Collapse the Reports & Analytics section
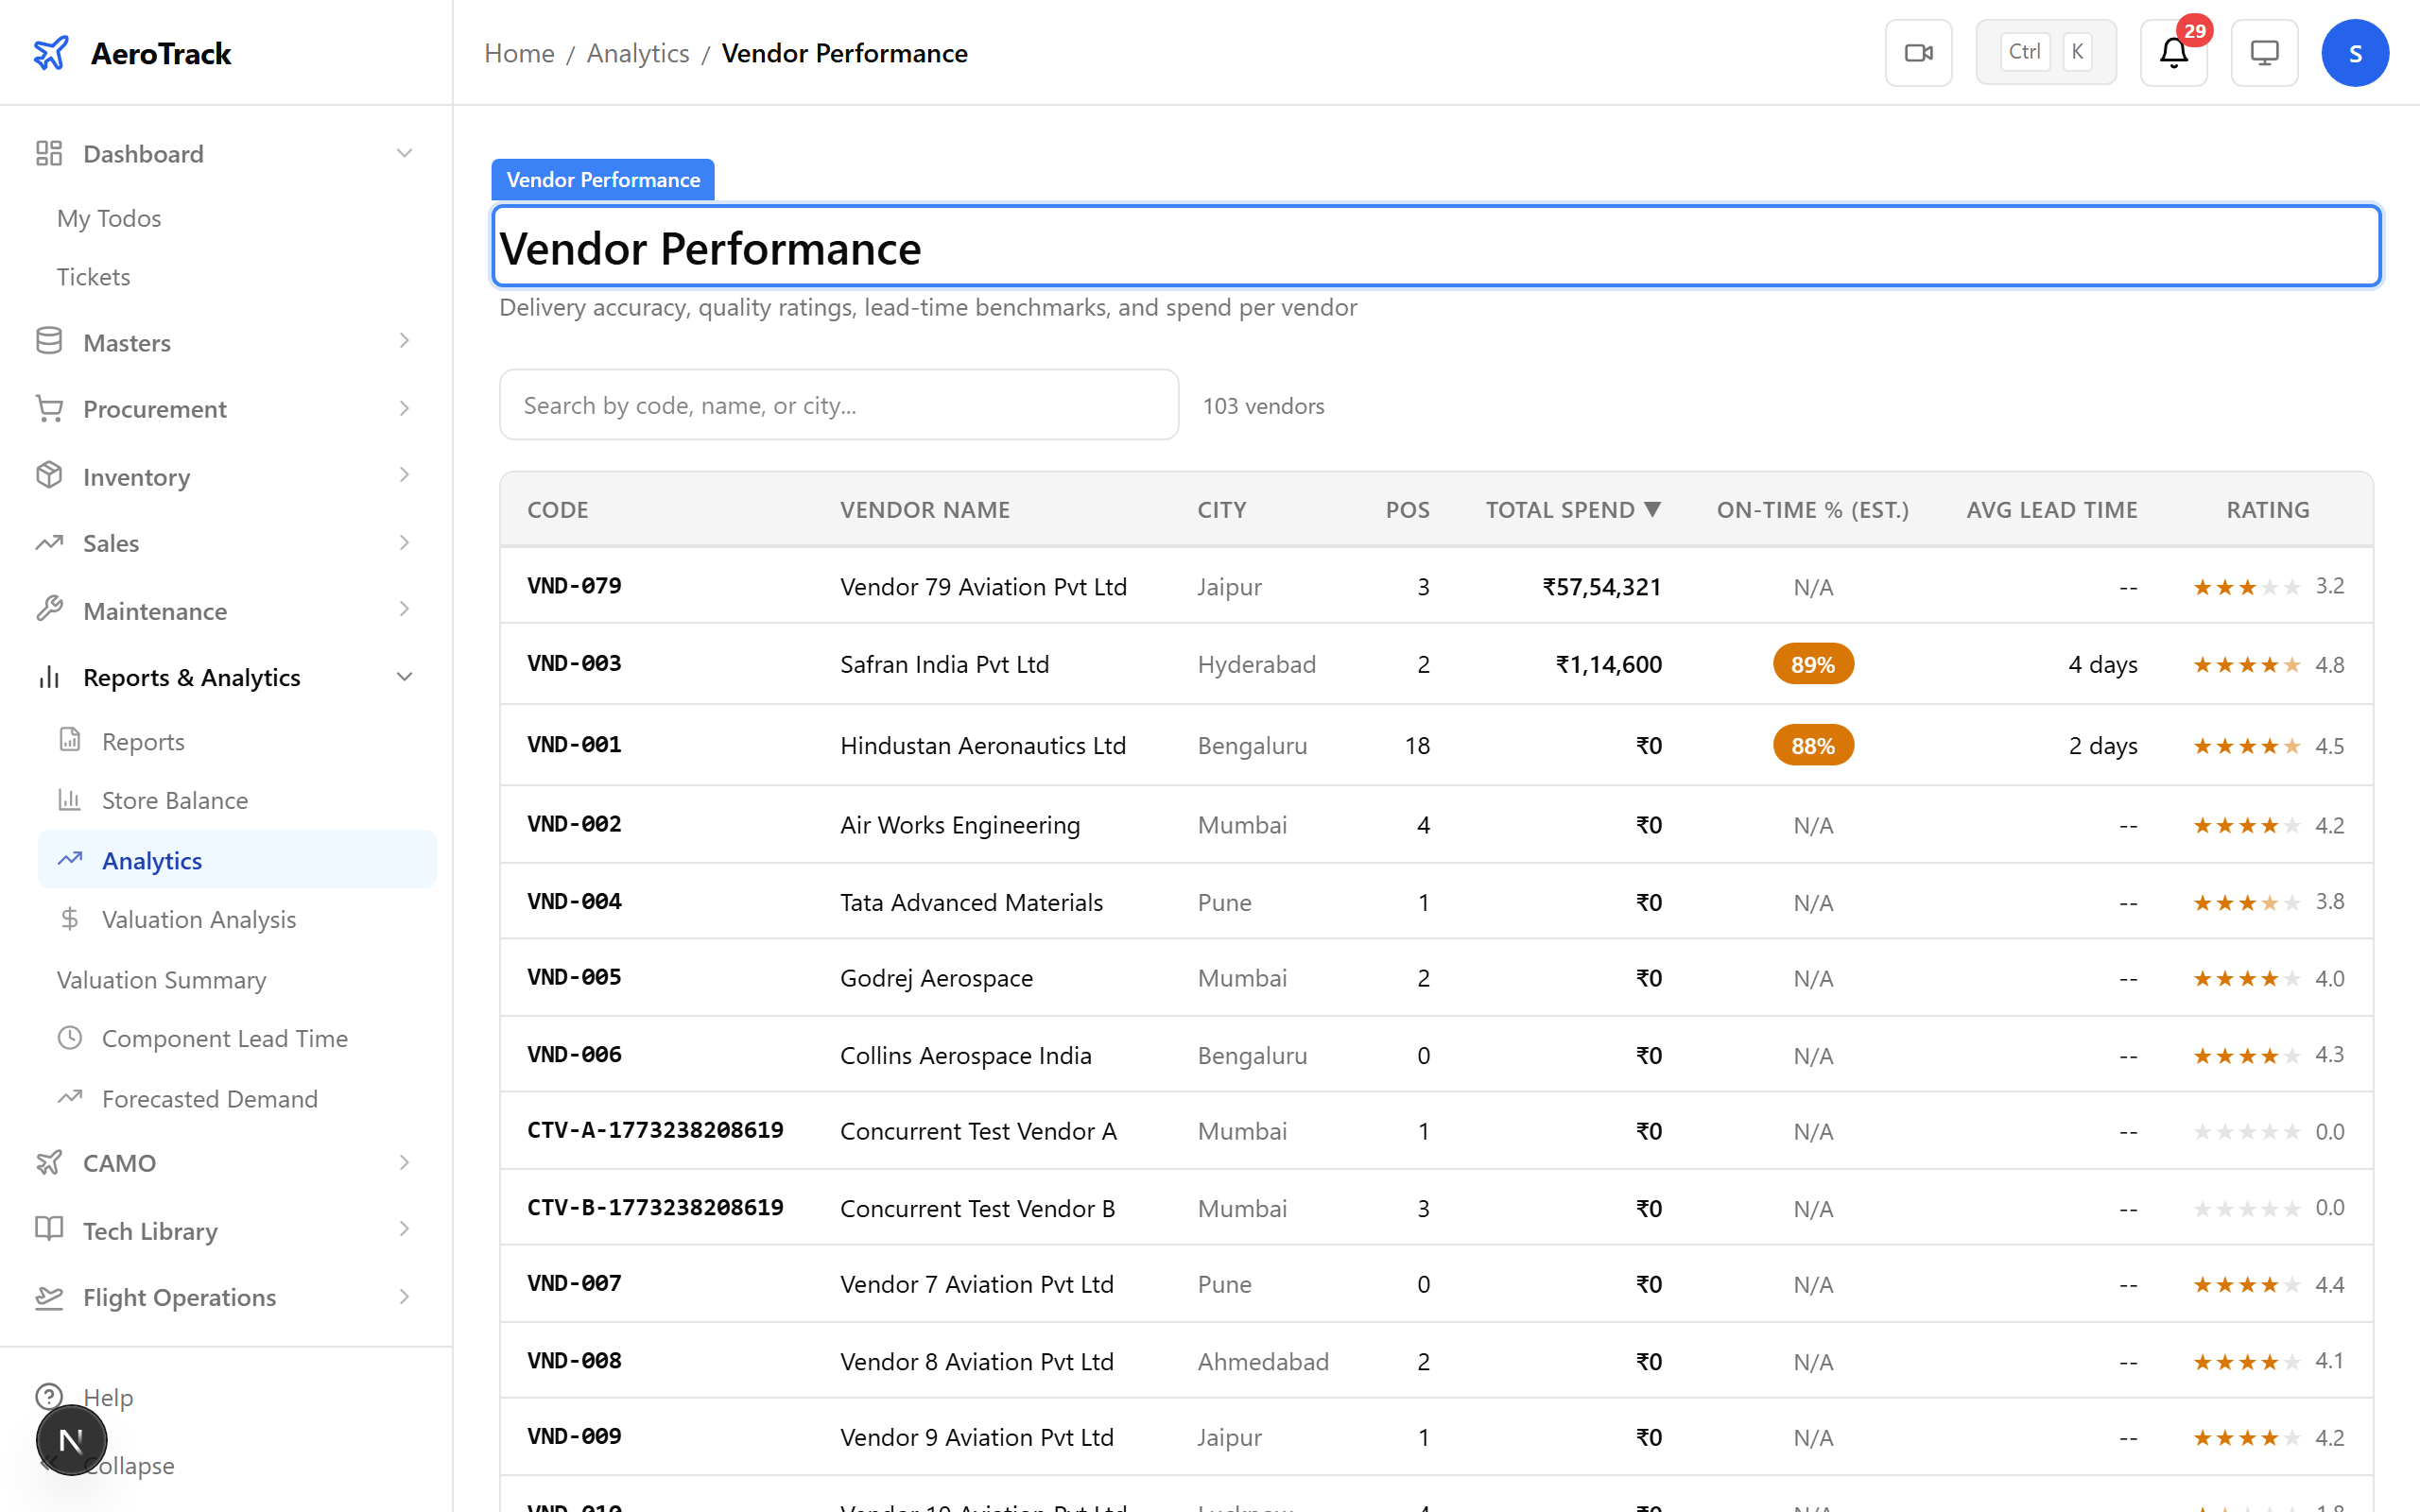The width and height of the screenshot is (2420, 1512). pyautogui.click(x=404, y=676)
